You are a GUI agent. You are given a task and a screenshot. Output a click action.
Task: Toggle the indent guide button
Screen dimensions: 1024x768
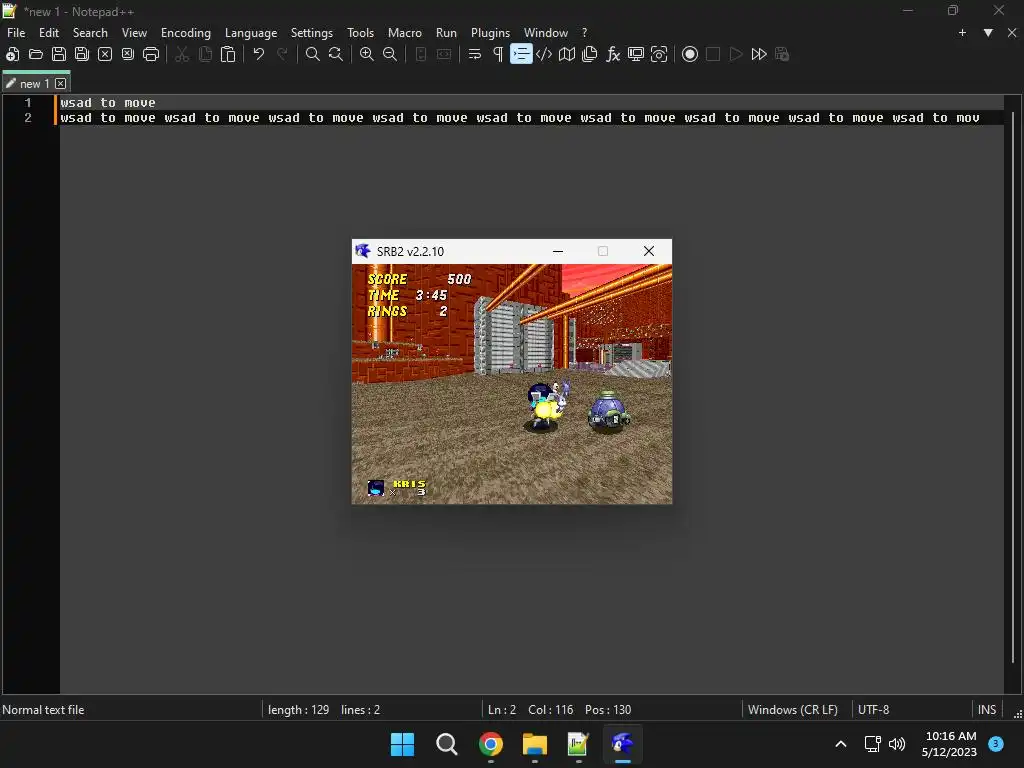pyautogui.click(x=521, y=54)
